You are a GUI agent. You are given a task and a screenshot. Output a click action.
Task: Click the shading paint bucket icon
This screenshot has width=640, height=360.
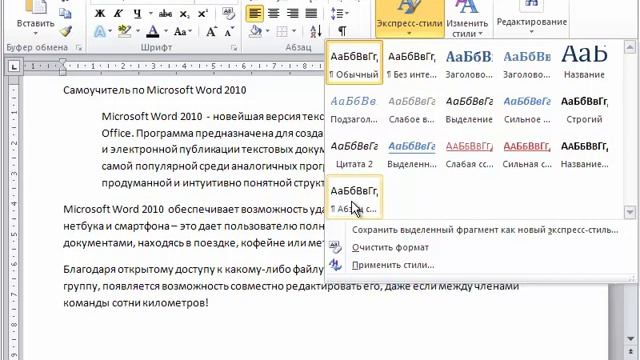[x=256, y=31]
